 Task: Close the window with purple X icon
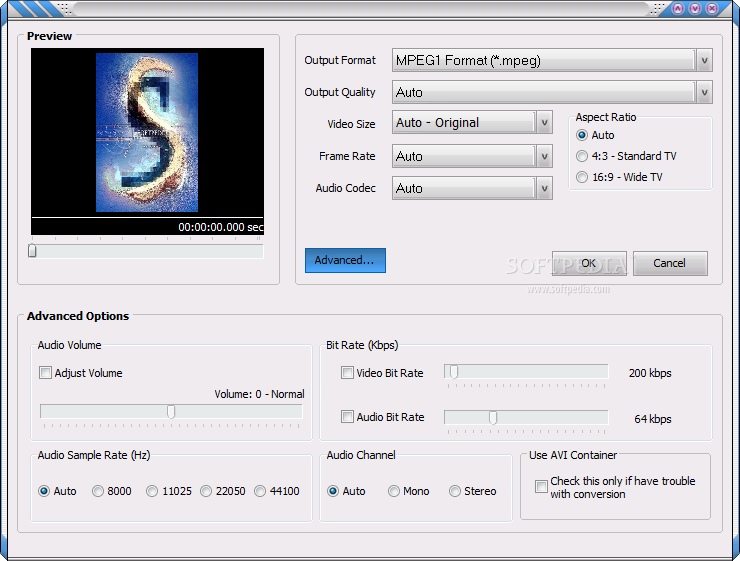712,8
